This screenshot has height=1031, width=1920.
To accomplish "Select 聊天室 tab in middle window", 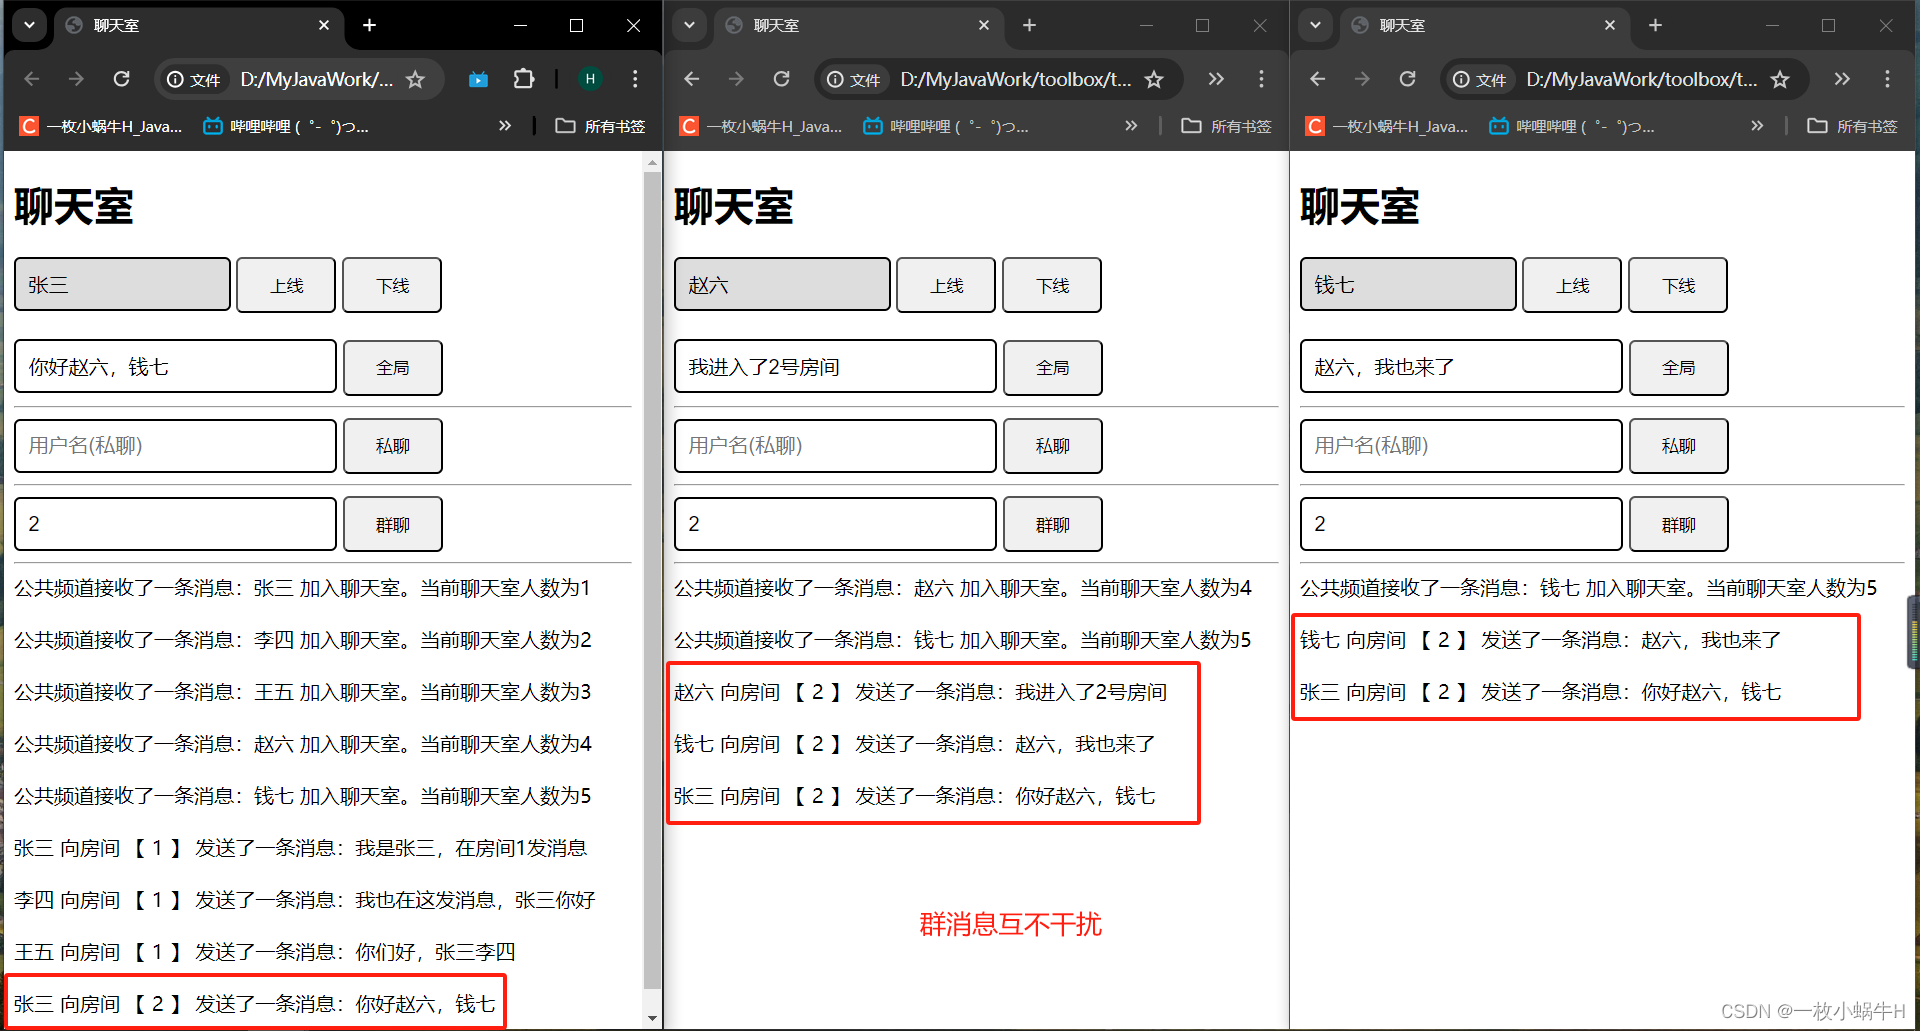I will [858, 26].
